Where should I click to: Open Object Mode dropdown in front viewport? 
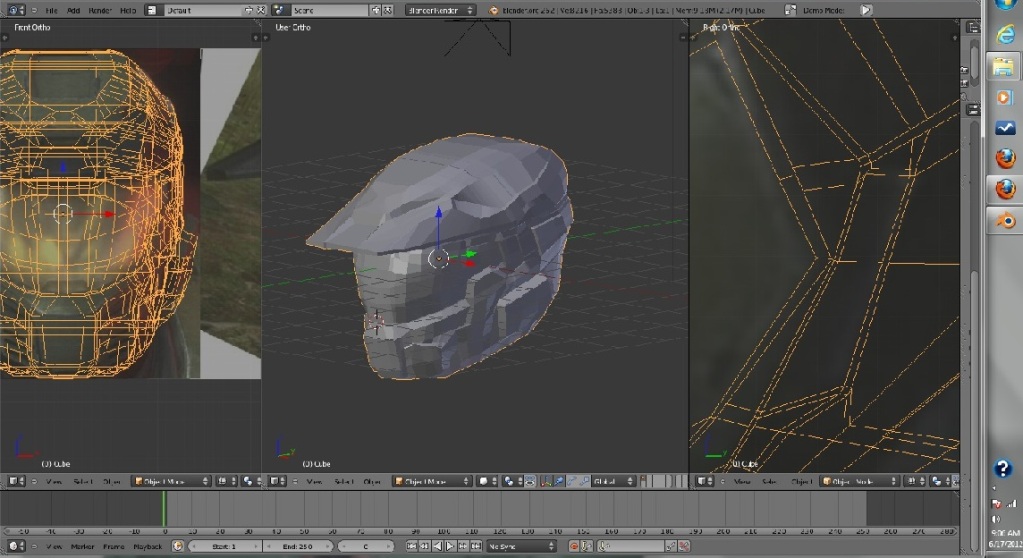pyautogui.click(x=171, y=482)
